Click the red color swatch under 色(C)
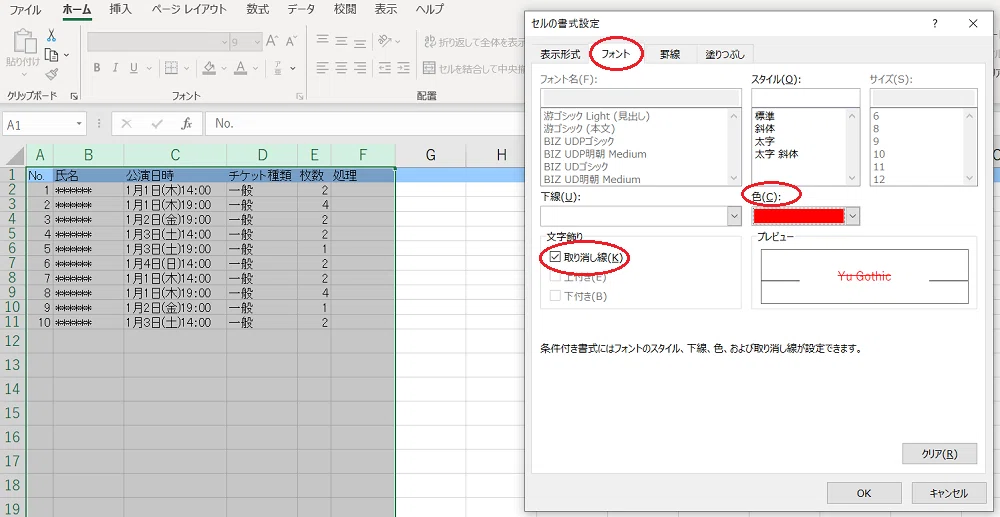 (798, 216)
